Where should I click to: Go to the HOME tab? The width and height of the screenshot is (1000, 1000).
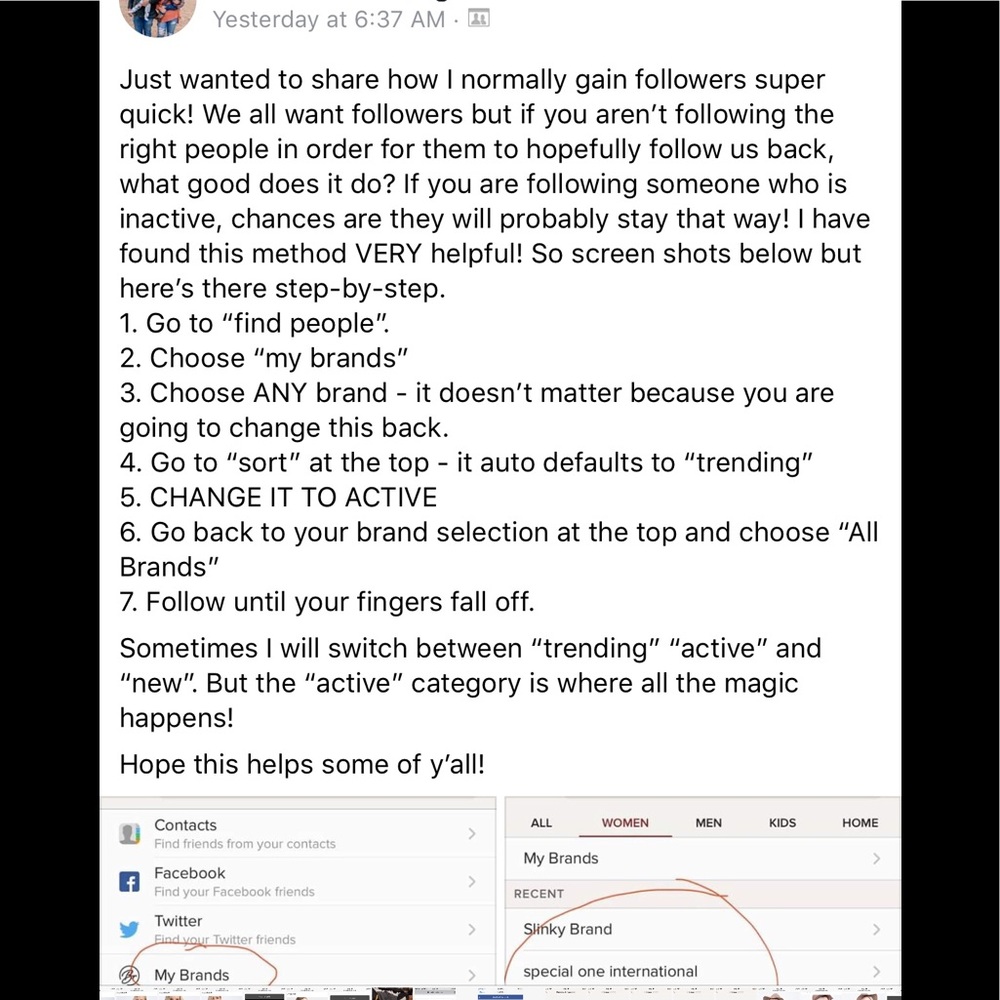860,823
